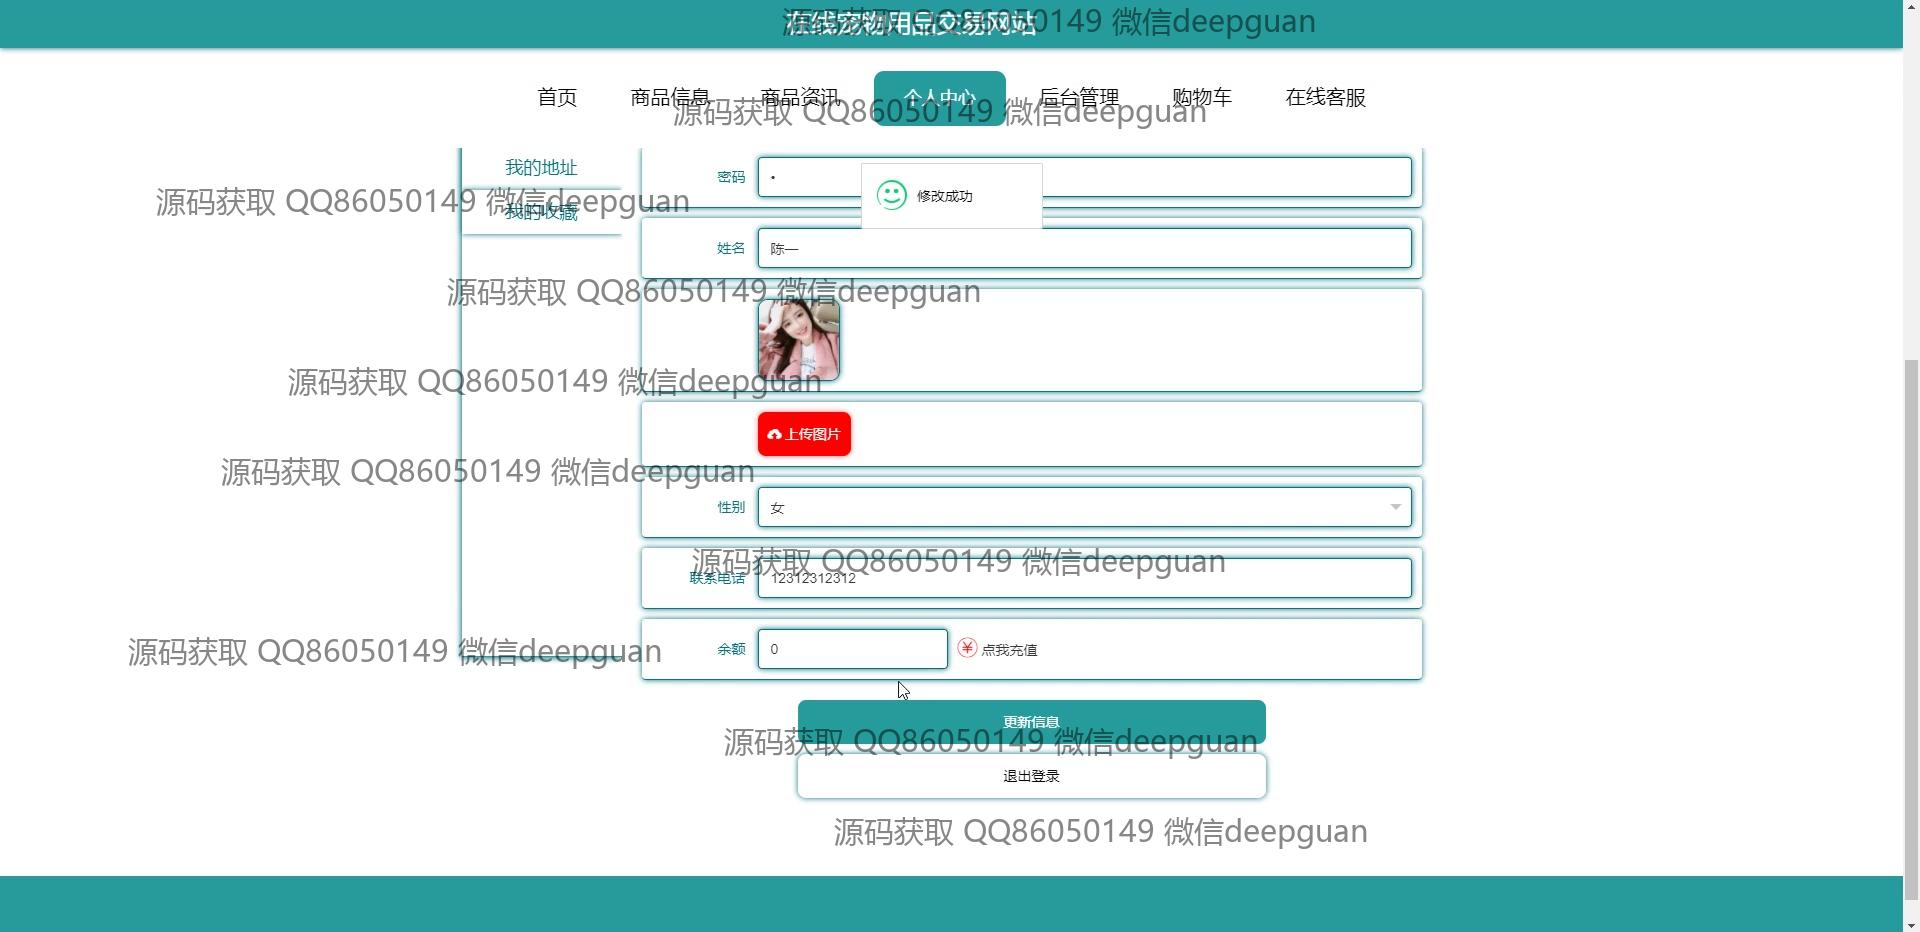Click the 点我充值 recharge link
Viewport: 1920px width, 932px height.
pyautogui.click(x=1009, y=650)
